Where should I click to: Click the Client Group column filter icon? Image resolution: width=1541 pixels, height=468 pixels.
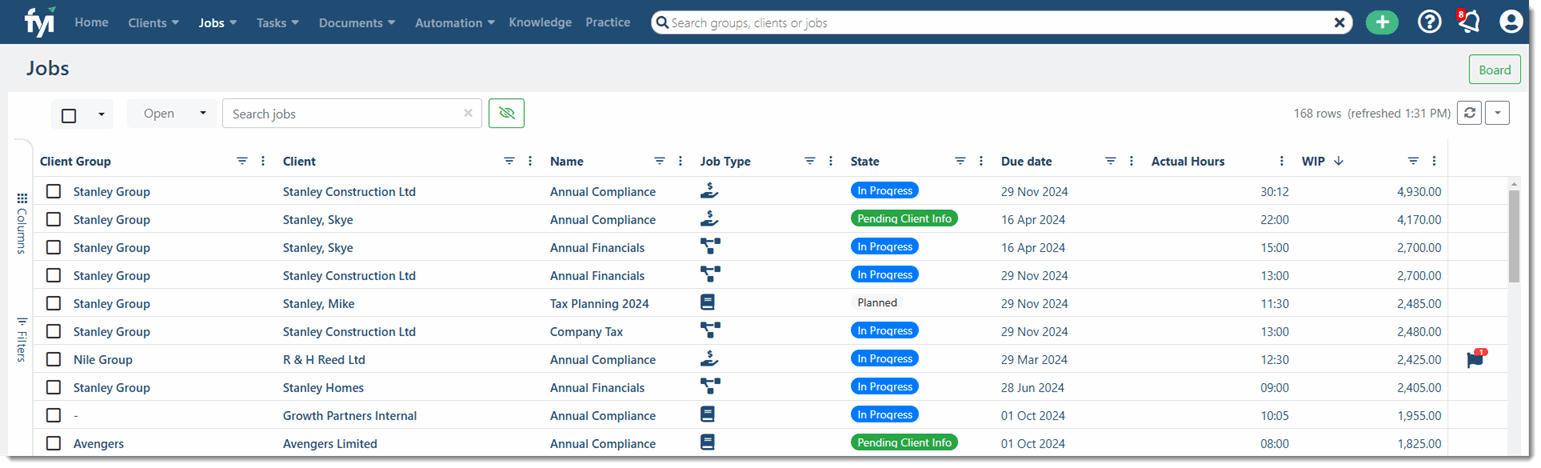click(242, 161)
